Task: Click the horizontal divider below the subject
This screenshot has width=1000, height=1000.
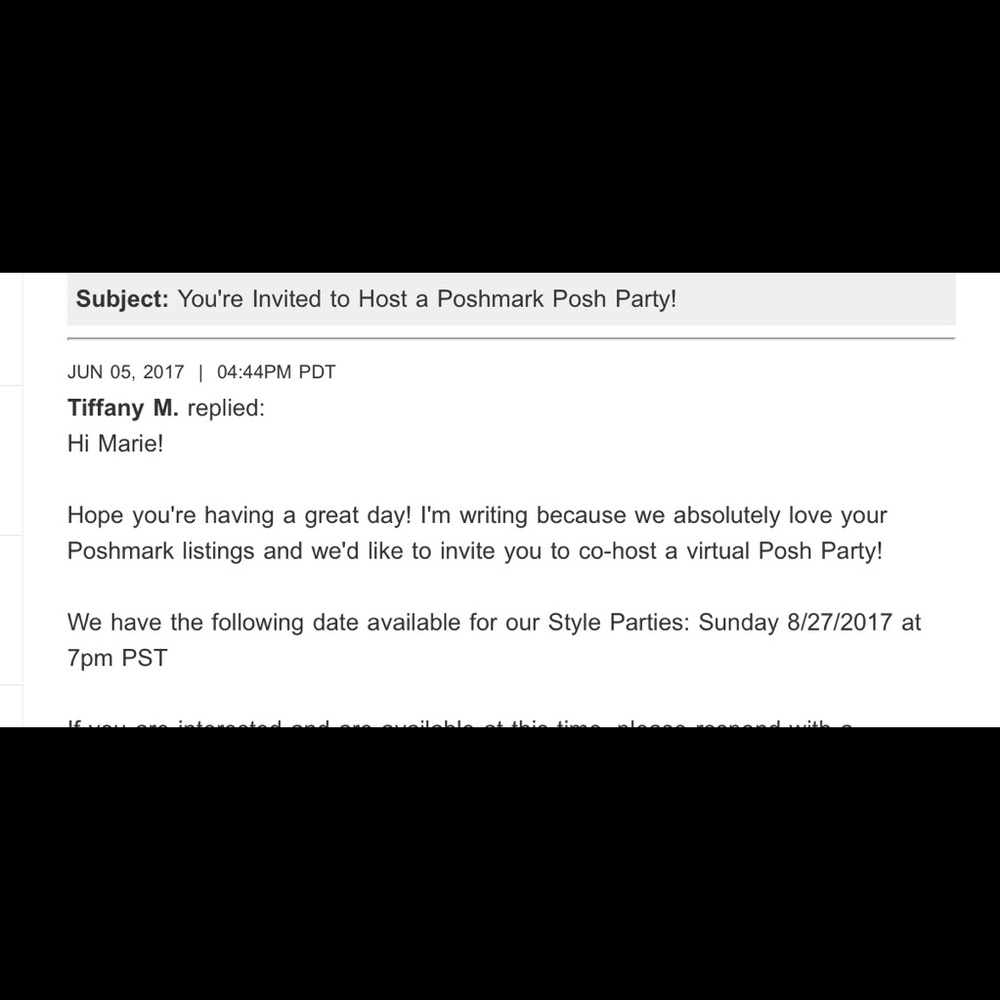Action: tap(511, 338)
